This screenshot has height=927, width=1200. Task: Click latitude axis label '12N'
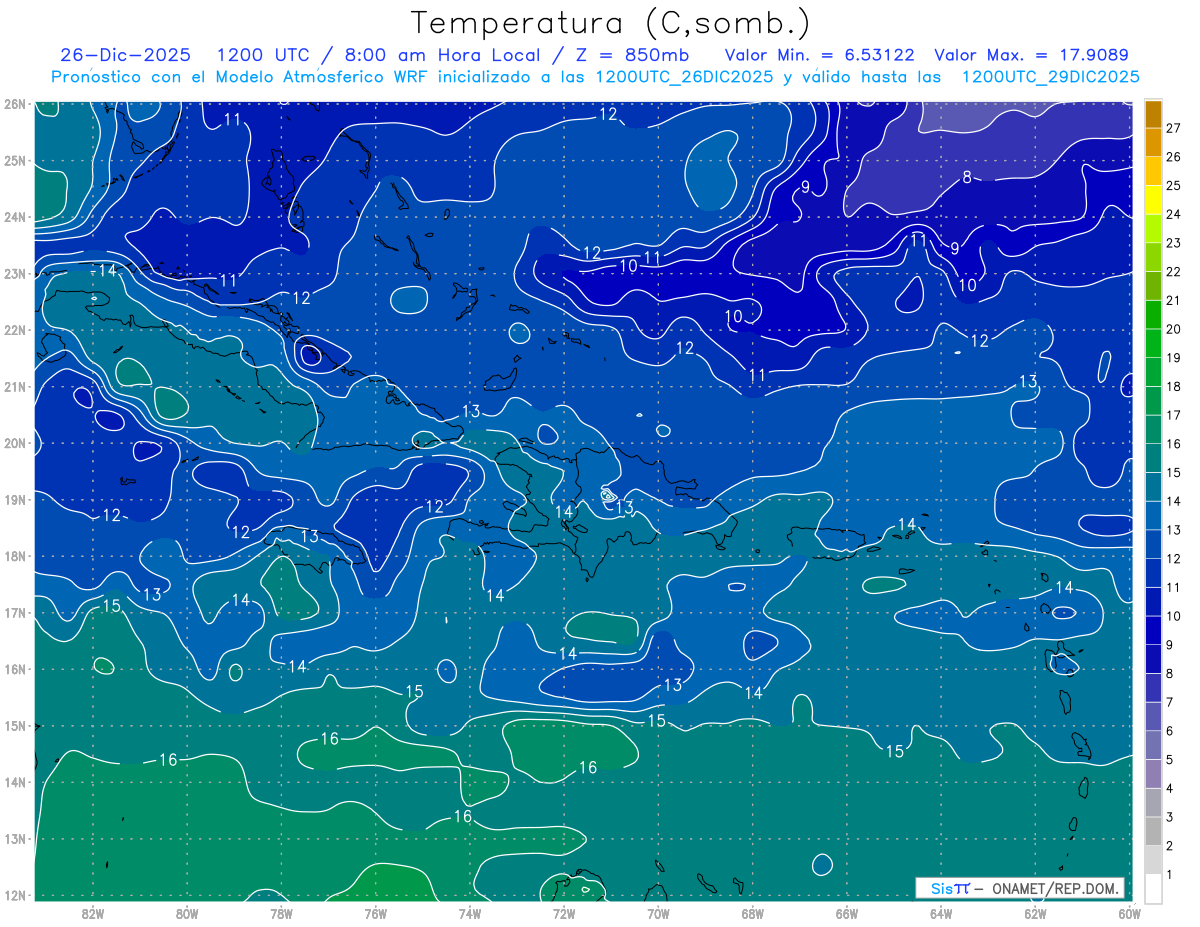click(14, 895)
